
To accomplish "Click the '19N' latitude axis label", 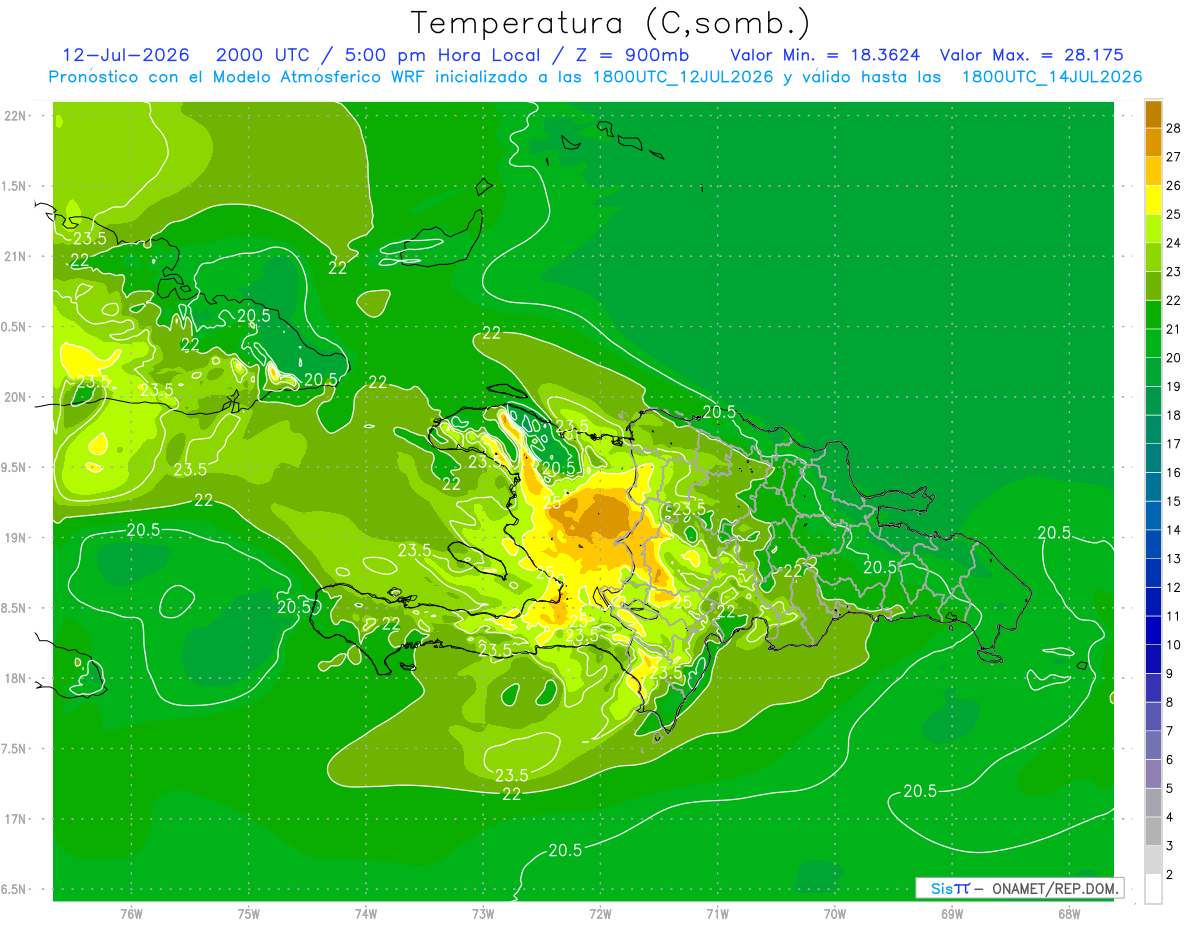I will tap(16, 538).
